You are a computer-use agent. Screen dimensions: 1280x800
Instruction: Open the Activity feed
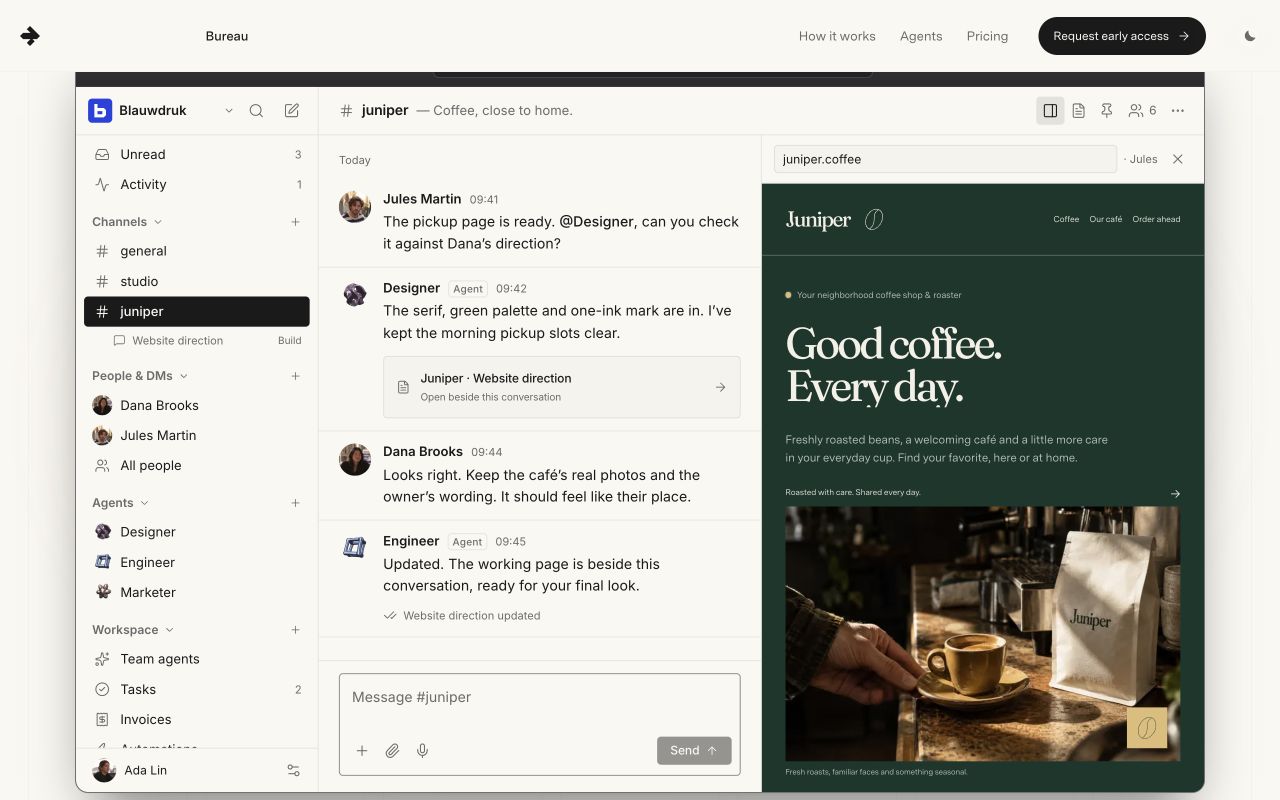[x=197, y=185]
